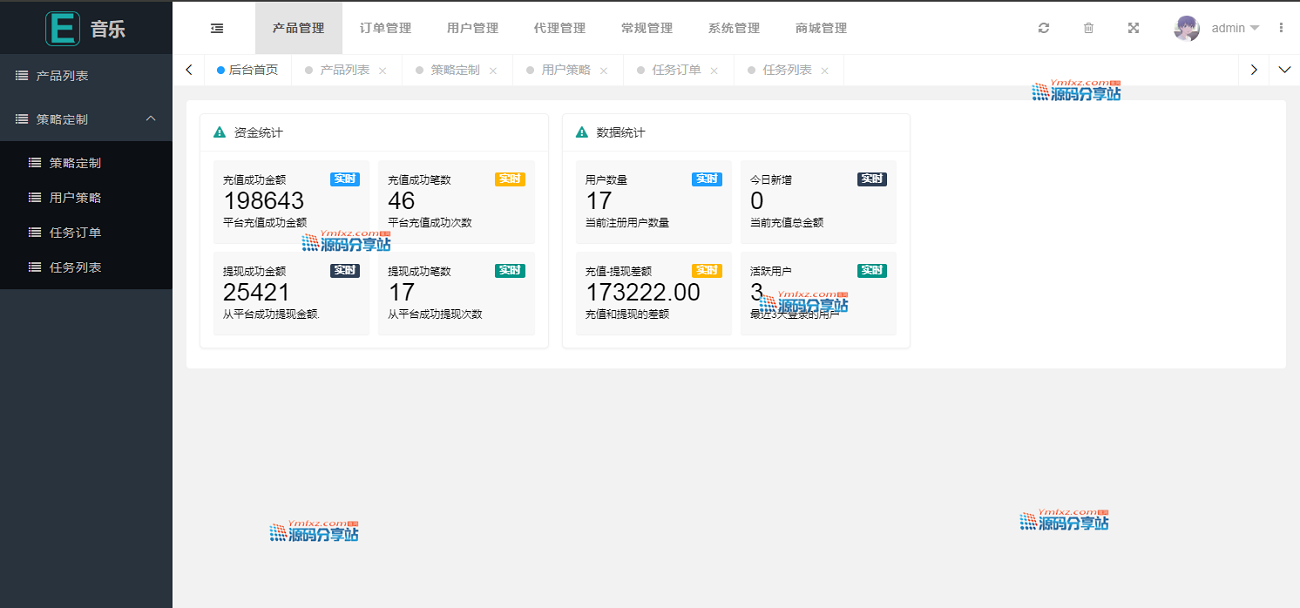This screenshot has height=608, width=1300.
Task: Open the 订单管理 top menu
Action: 385,28
